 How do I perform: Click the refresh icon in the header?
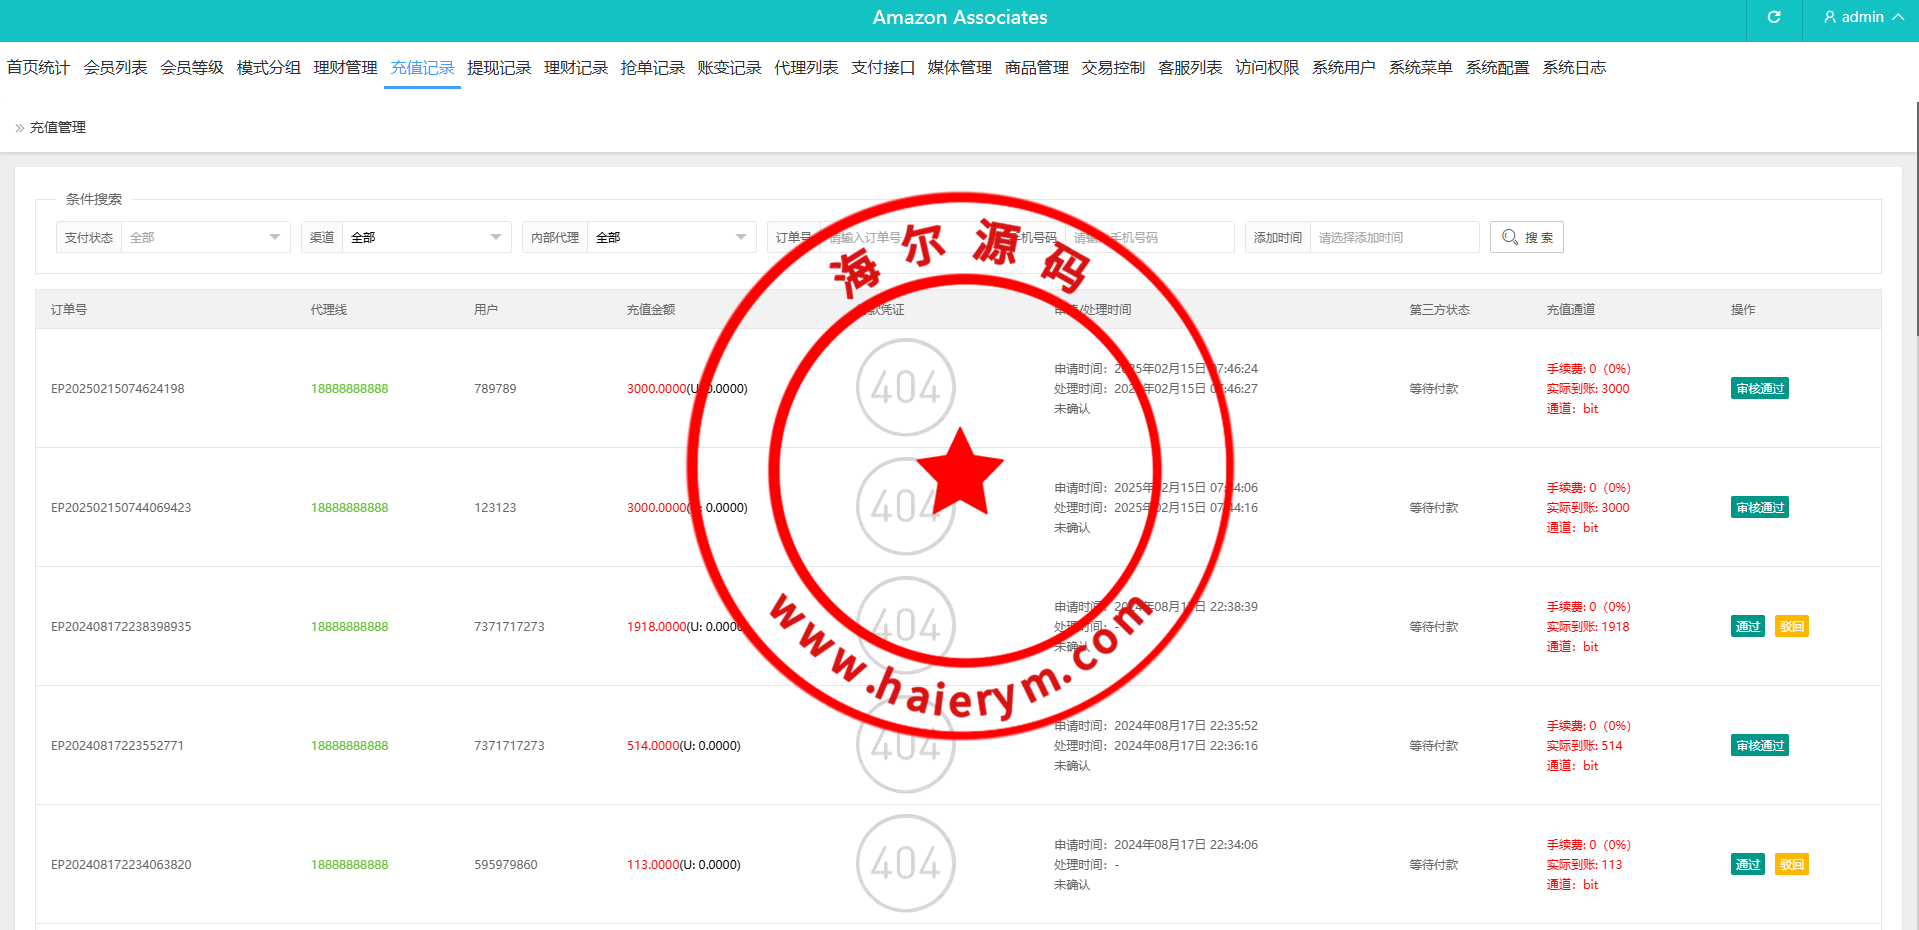[x=1773, y=17]
